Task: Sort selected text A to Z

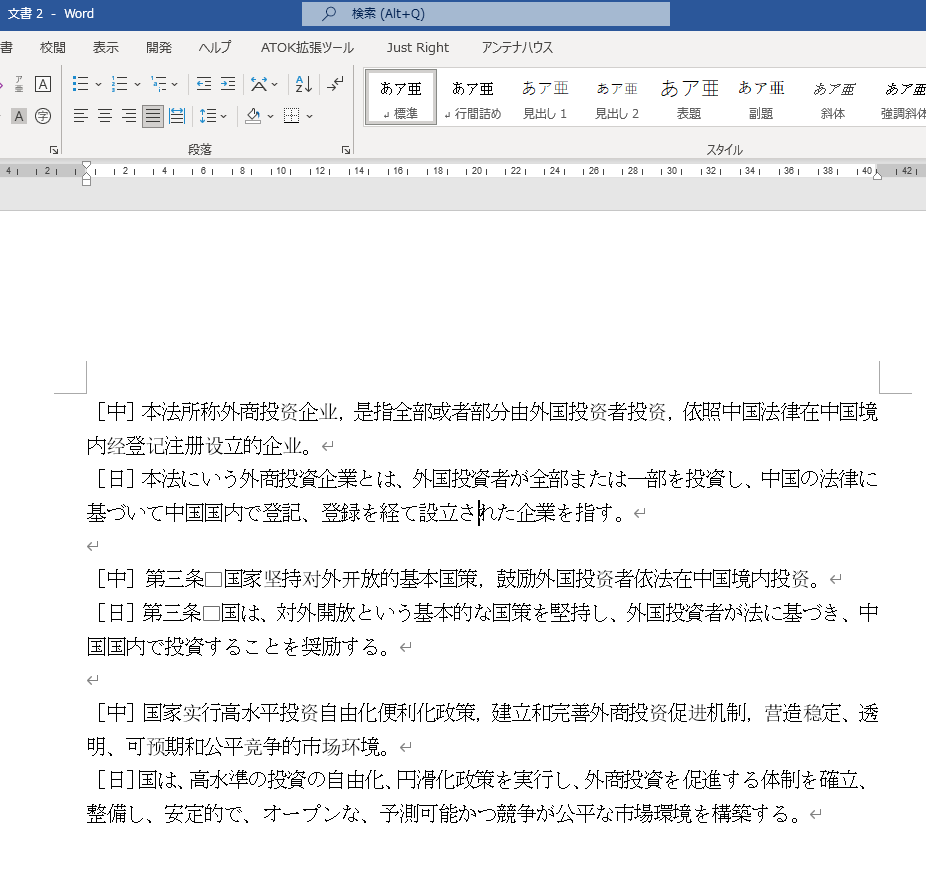Action: [304, 84]
